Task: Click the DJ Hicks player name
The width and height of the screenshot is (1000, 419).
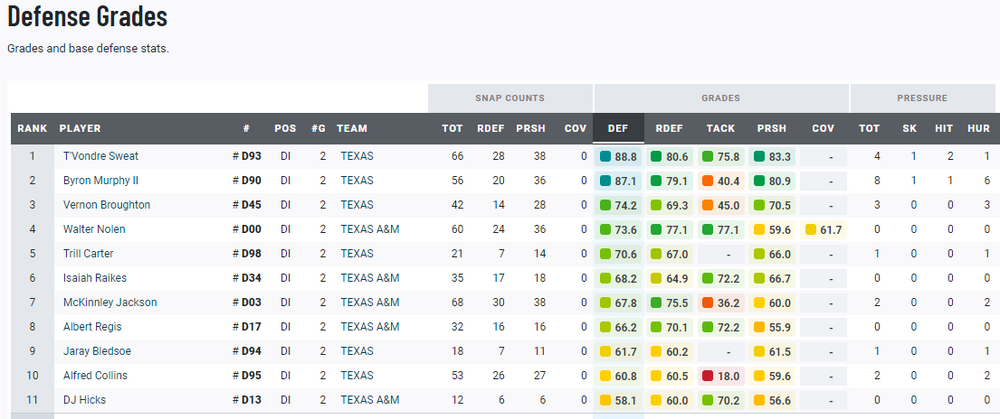Action: click(x=86, y=400)
